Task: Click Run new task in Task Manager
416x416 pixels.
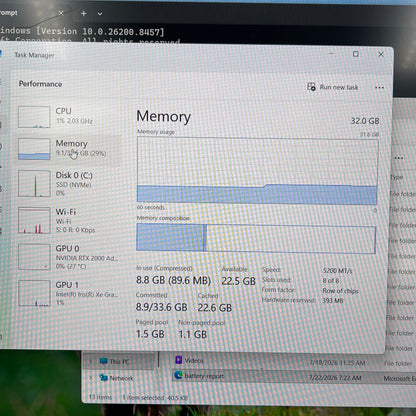Action: point(332,87)
